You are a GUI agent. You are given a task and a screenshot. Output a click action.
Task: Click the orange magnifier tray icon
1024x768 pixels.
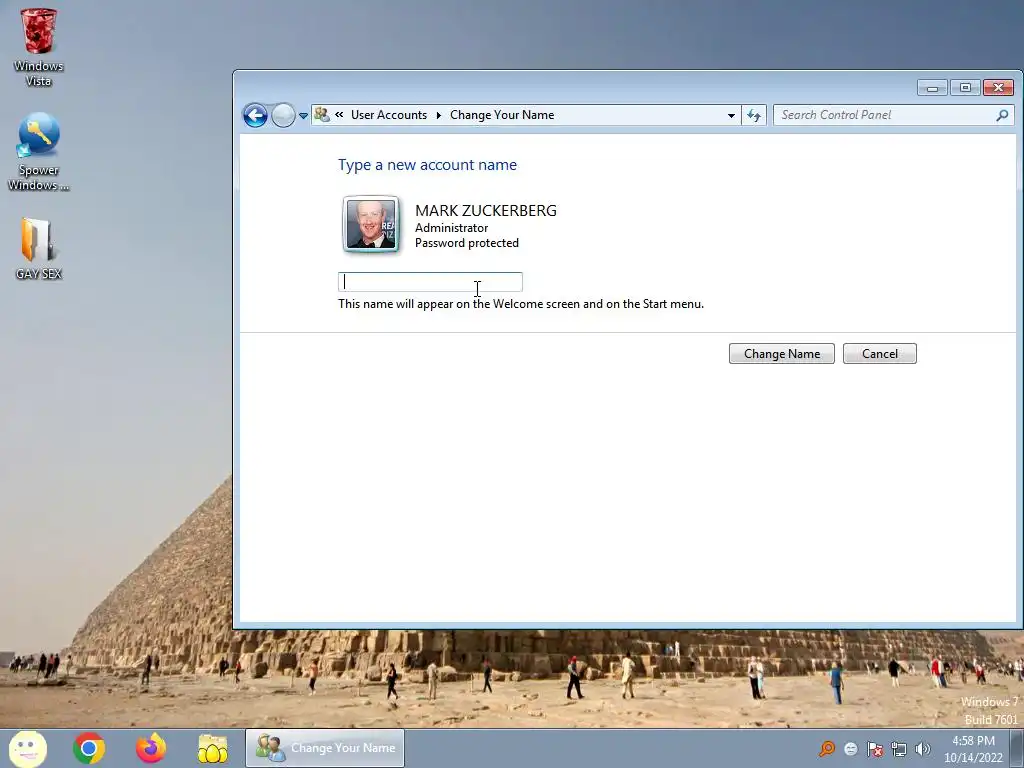827,748
